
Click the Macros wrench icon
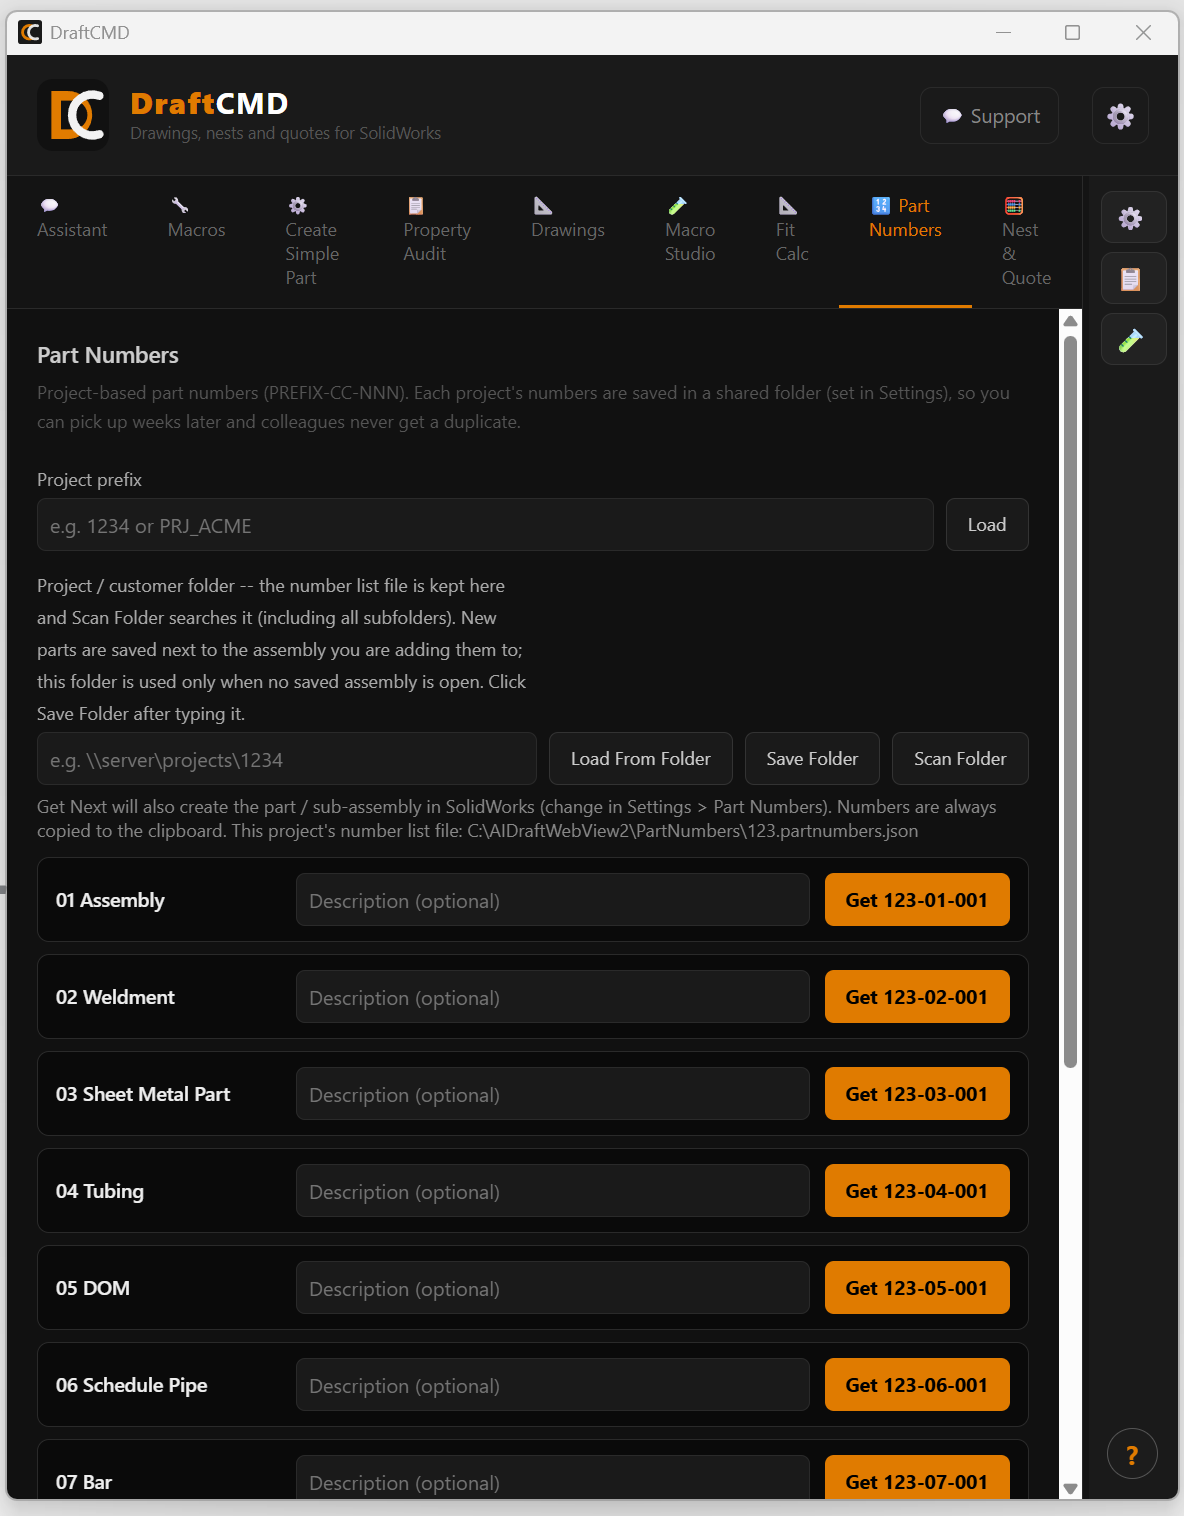pyautogui.click(x=179, y=206)
